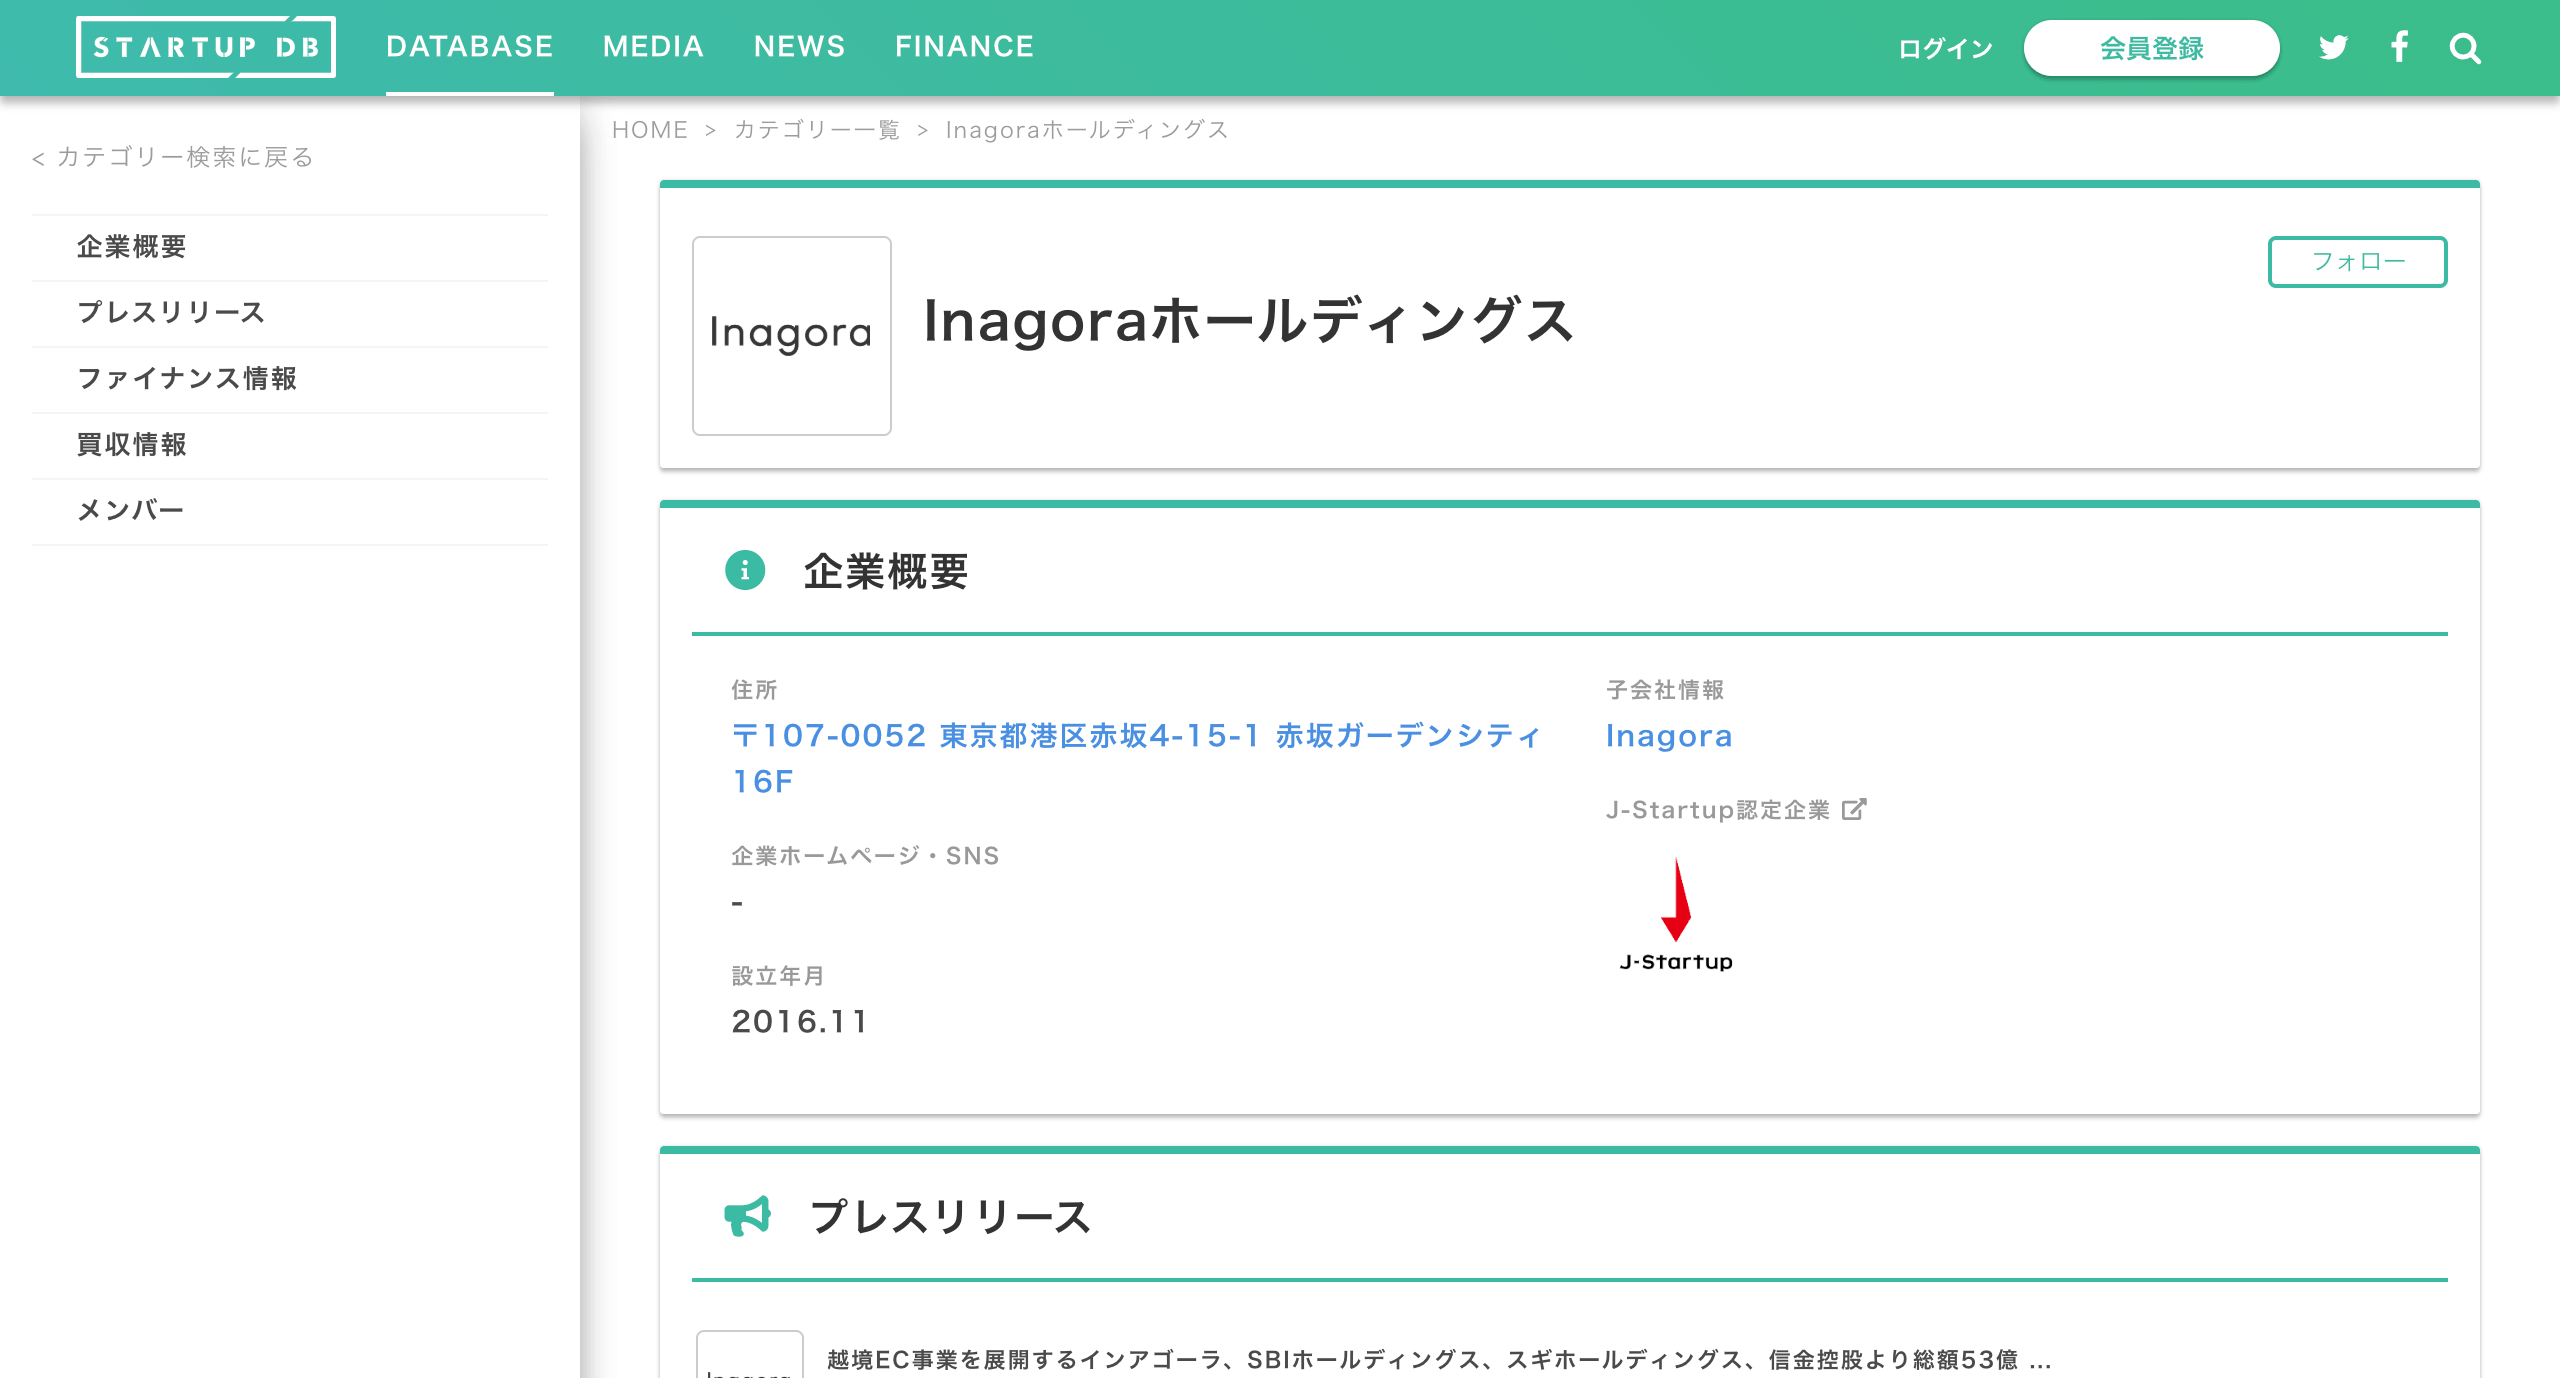Click the Facebook icon in the header

pyautogui.click(x=2399, y=47)
